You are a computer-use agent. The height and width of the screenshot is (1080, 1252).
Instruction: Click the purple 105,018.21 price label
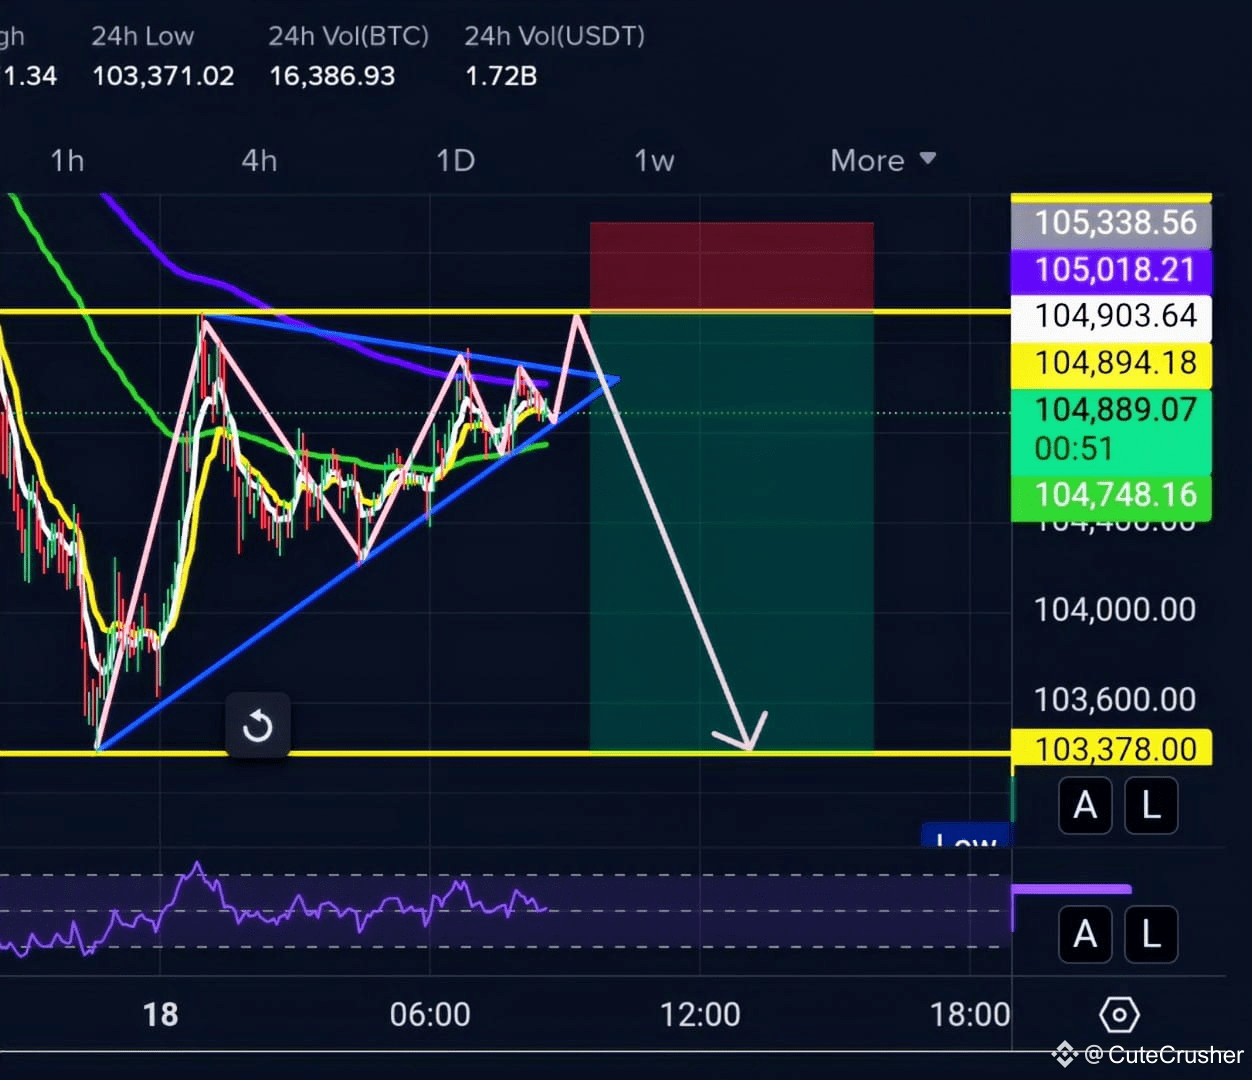point(1112,270)
